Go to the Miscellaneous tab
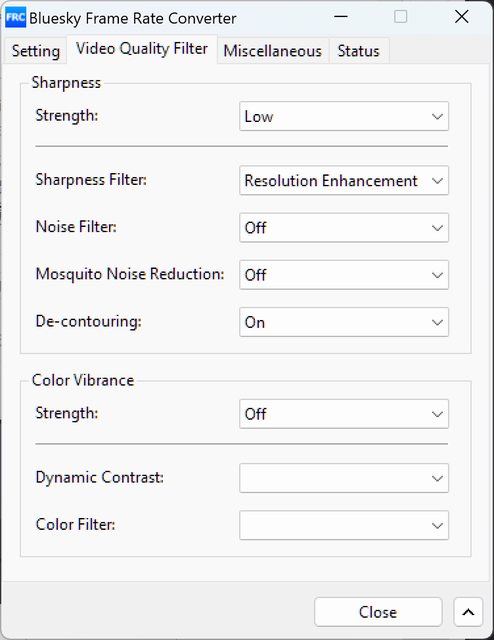The width and height of the screenshot is (494, 640). click(273, 51)
